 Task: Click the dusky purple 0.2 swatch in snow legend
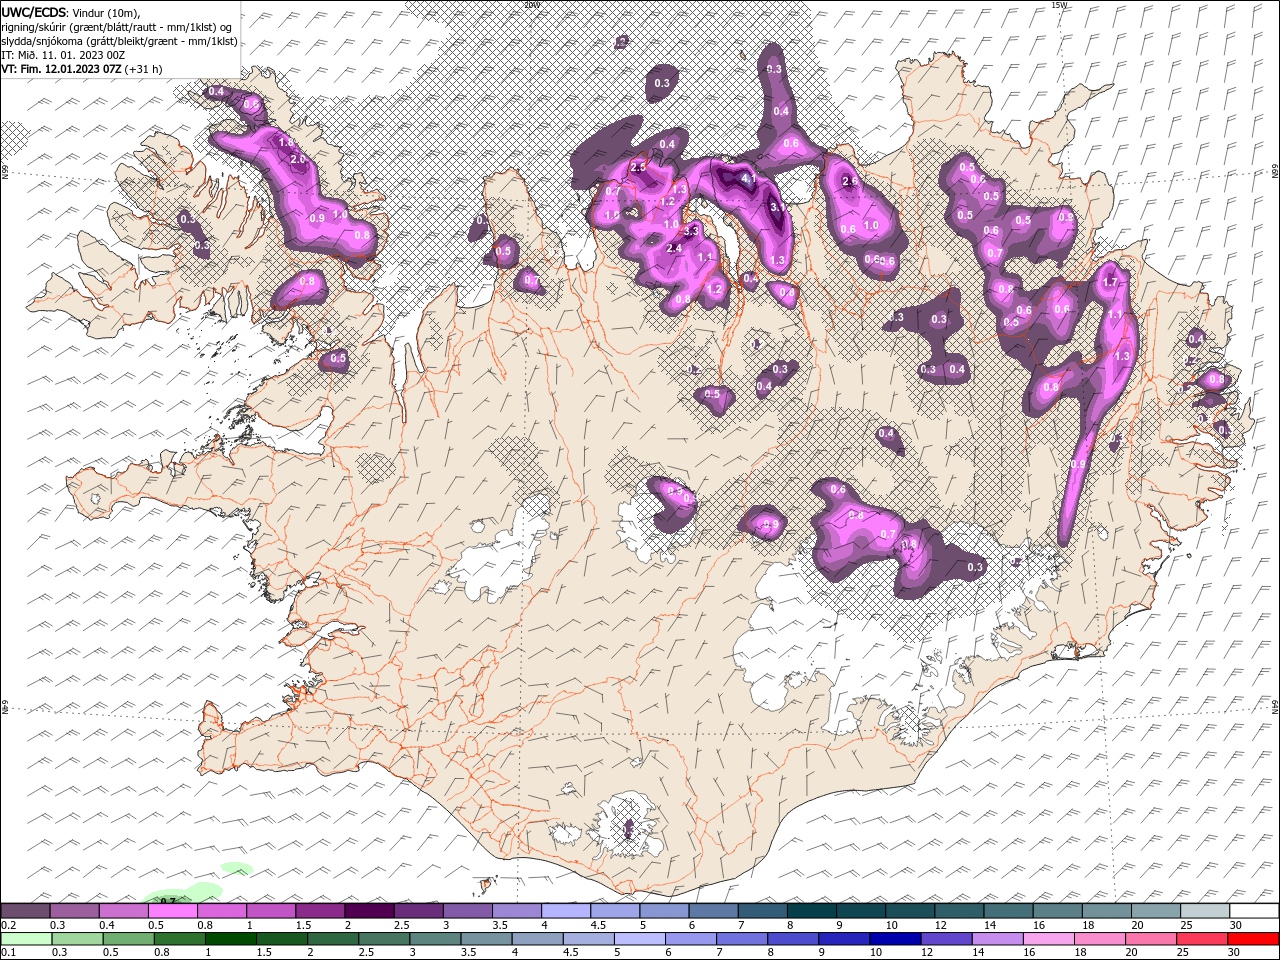[x=25, y=911]
